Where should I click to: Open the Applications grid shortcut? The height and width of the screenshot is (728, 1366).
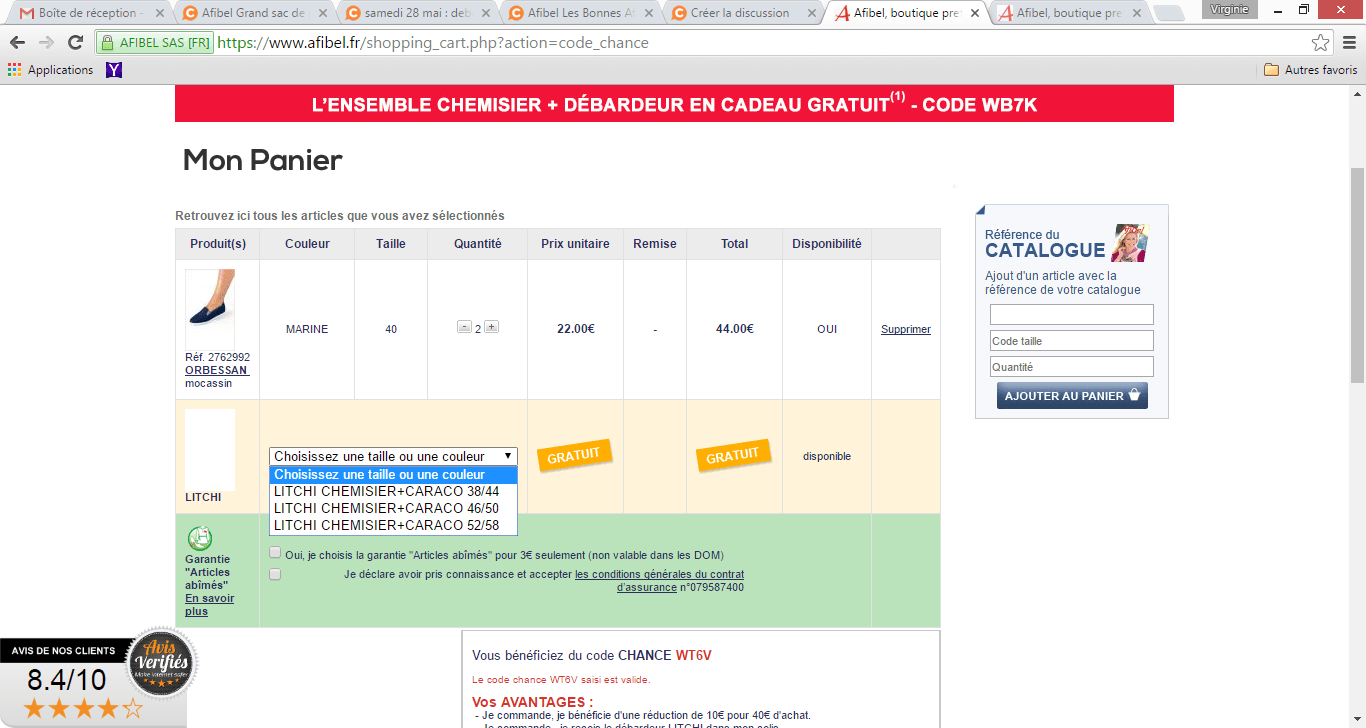(x=50, y=70)
